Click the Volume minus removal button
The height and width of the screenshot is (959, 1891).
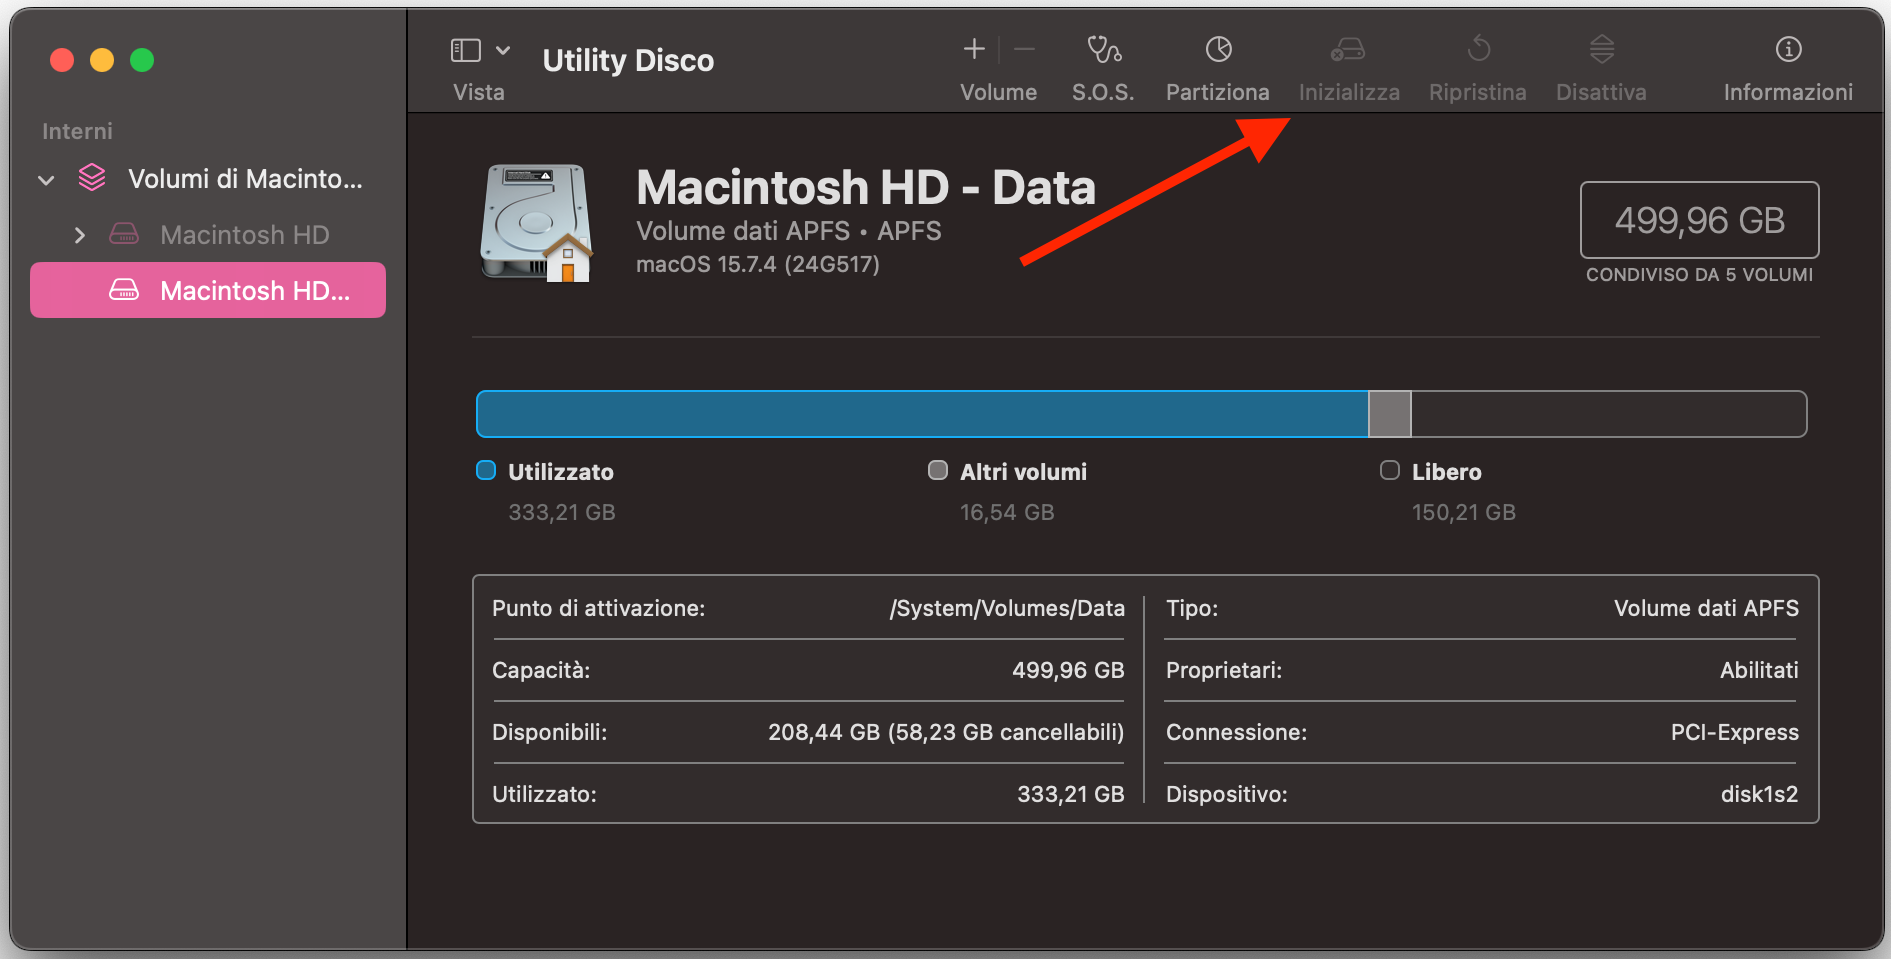(1023, 48)
